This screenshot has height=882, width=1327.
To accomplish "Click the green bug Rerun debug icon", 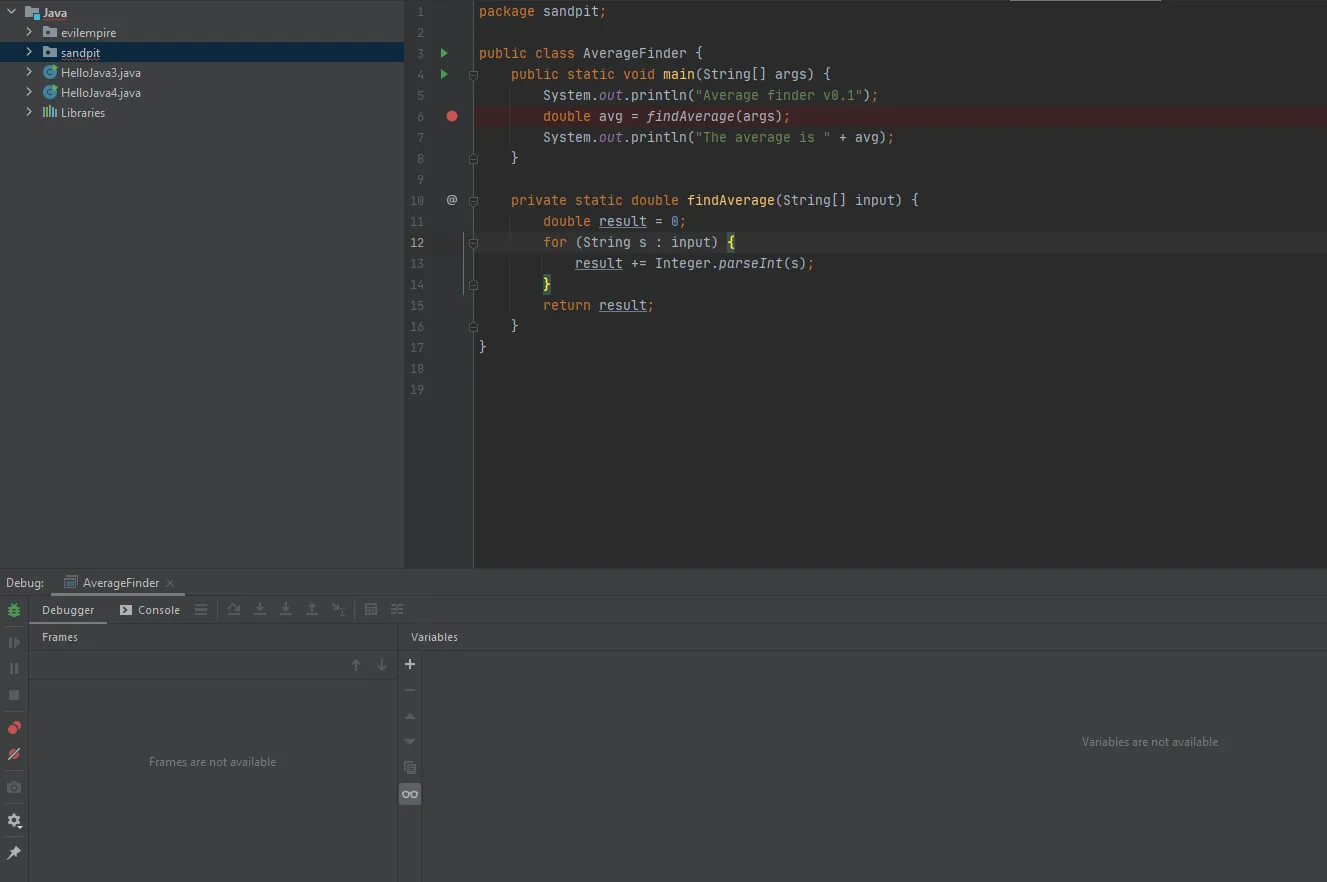I will coord(14,610).
